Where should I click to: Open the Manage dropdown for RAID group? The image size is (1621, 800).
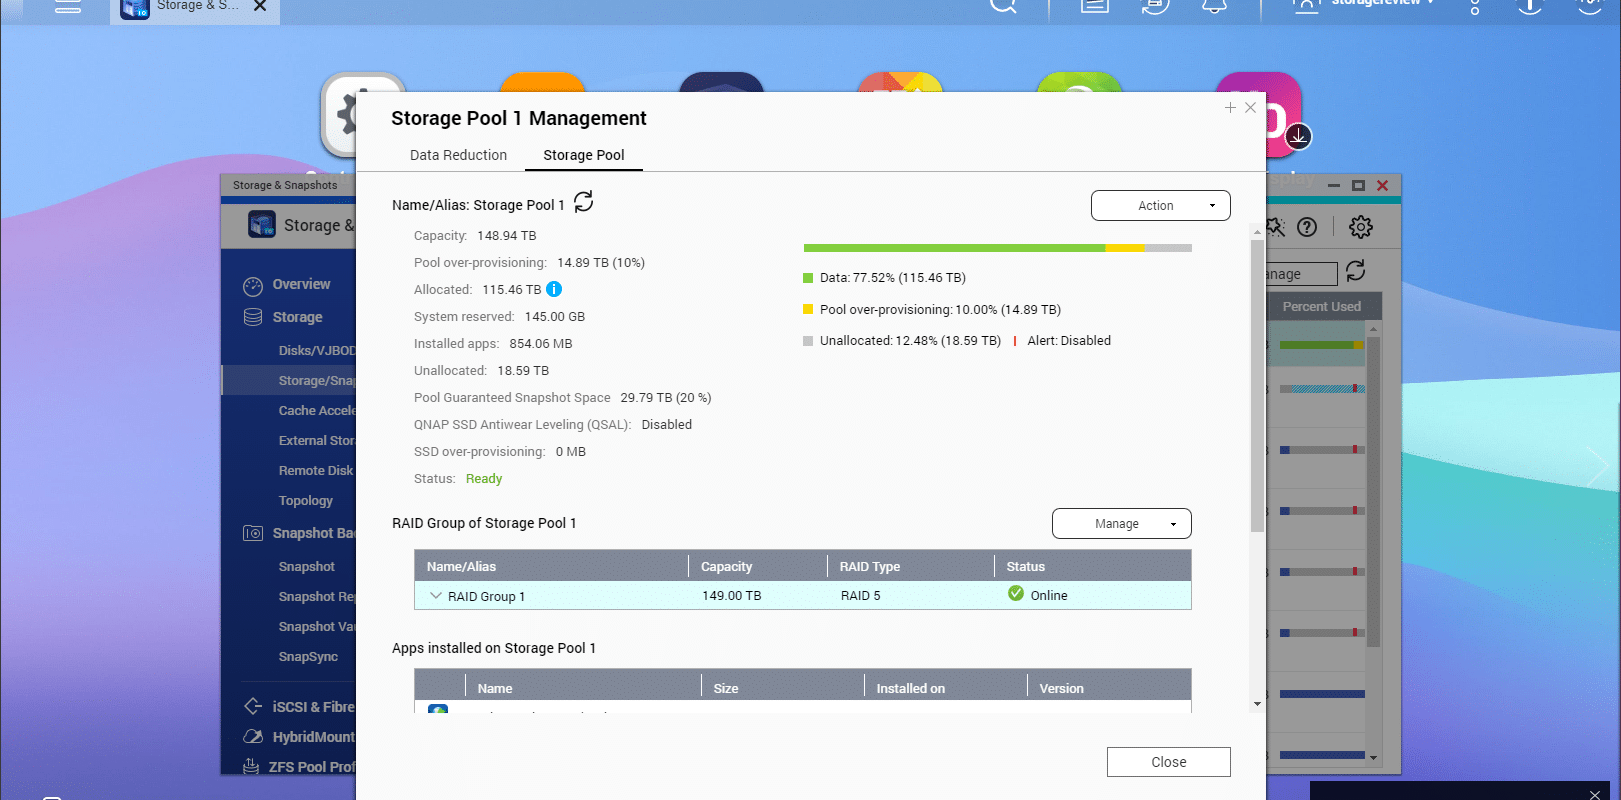click(x=1121, y=523)
